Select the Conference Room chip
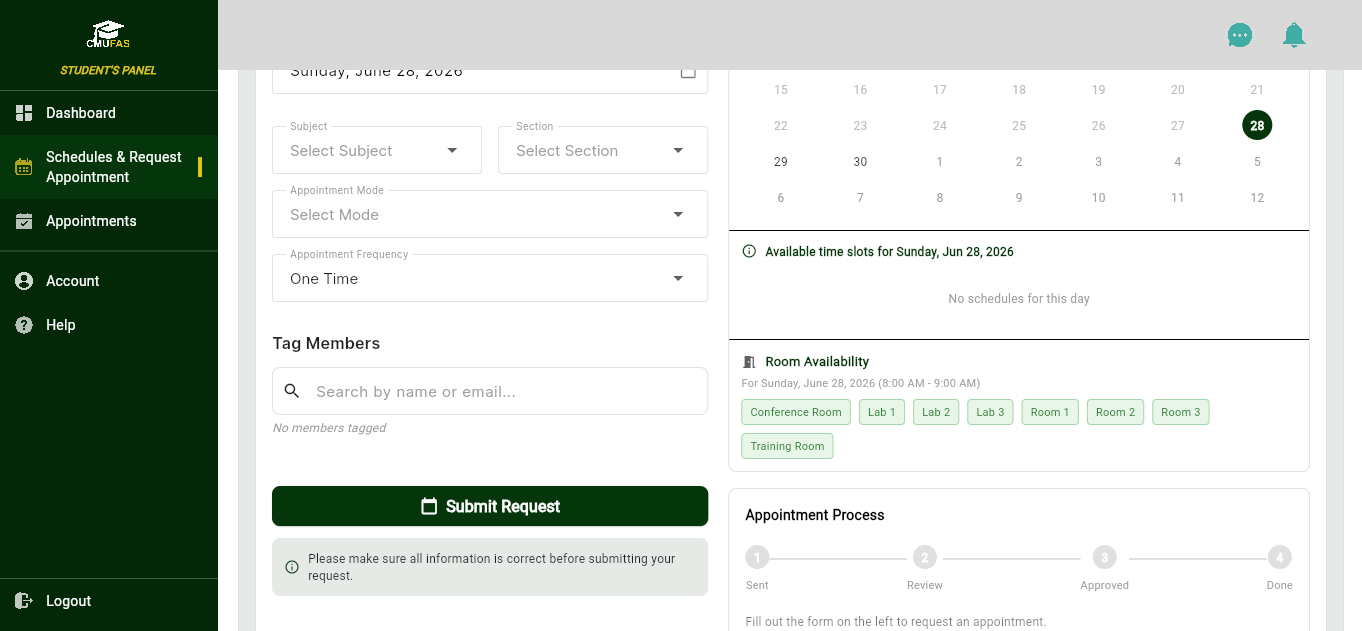The height and width of the screenshot is (631, 1362). pos(796,412)
